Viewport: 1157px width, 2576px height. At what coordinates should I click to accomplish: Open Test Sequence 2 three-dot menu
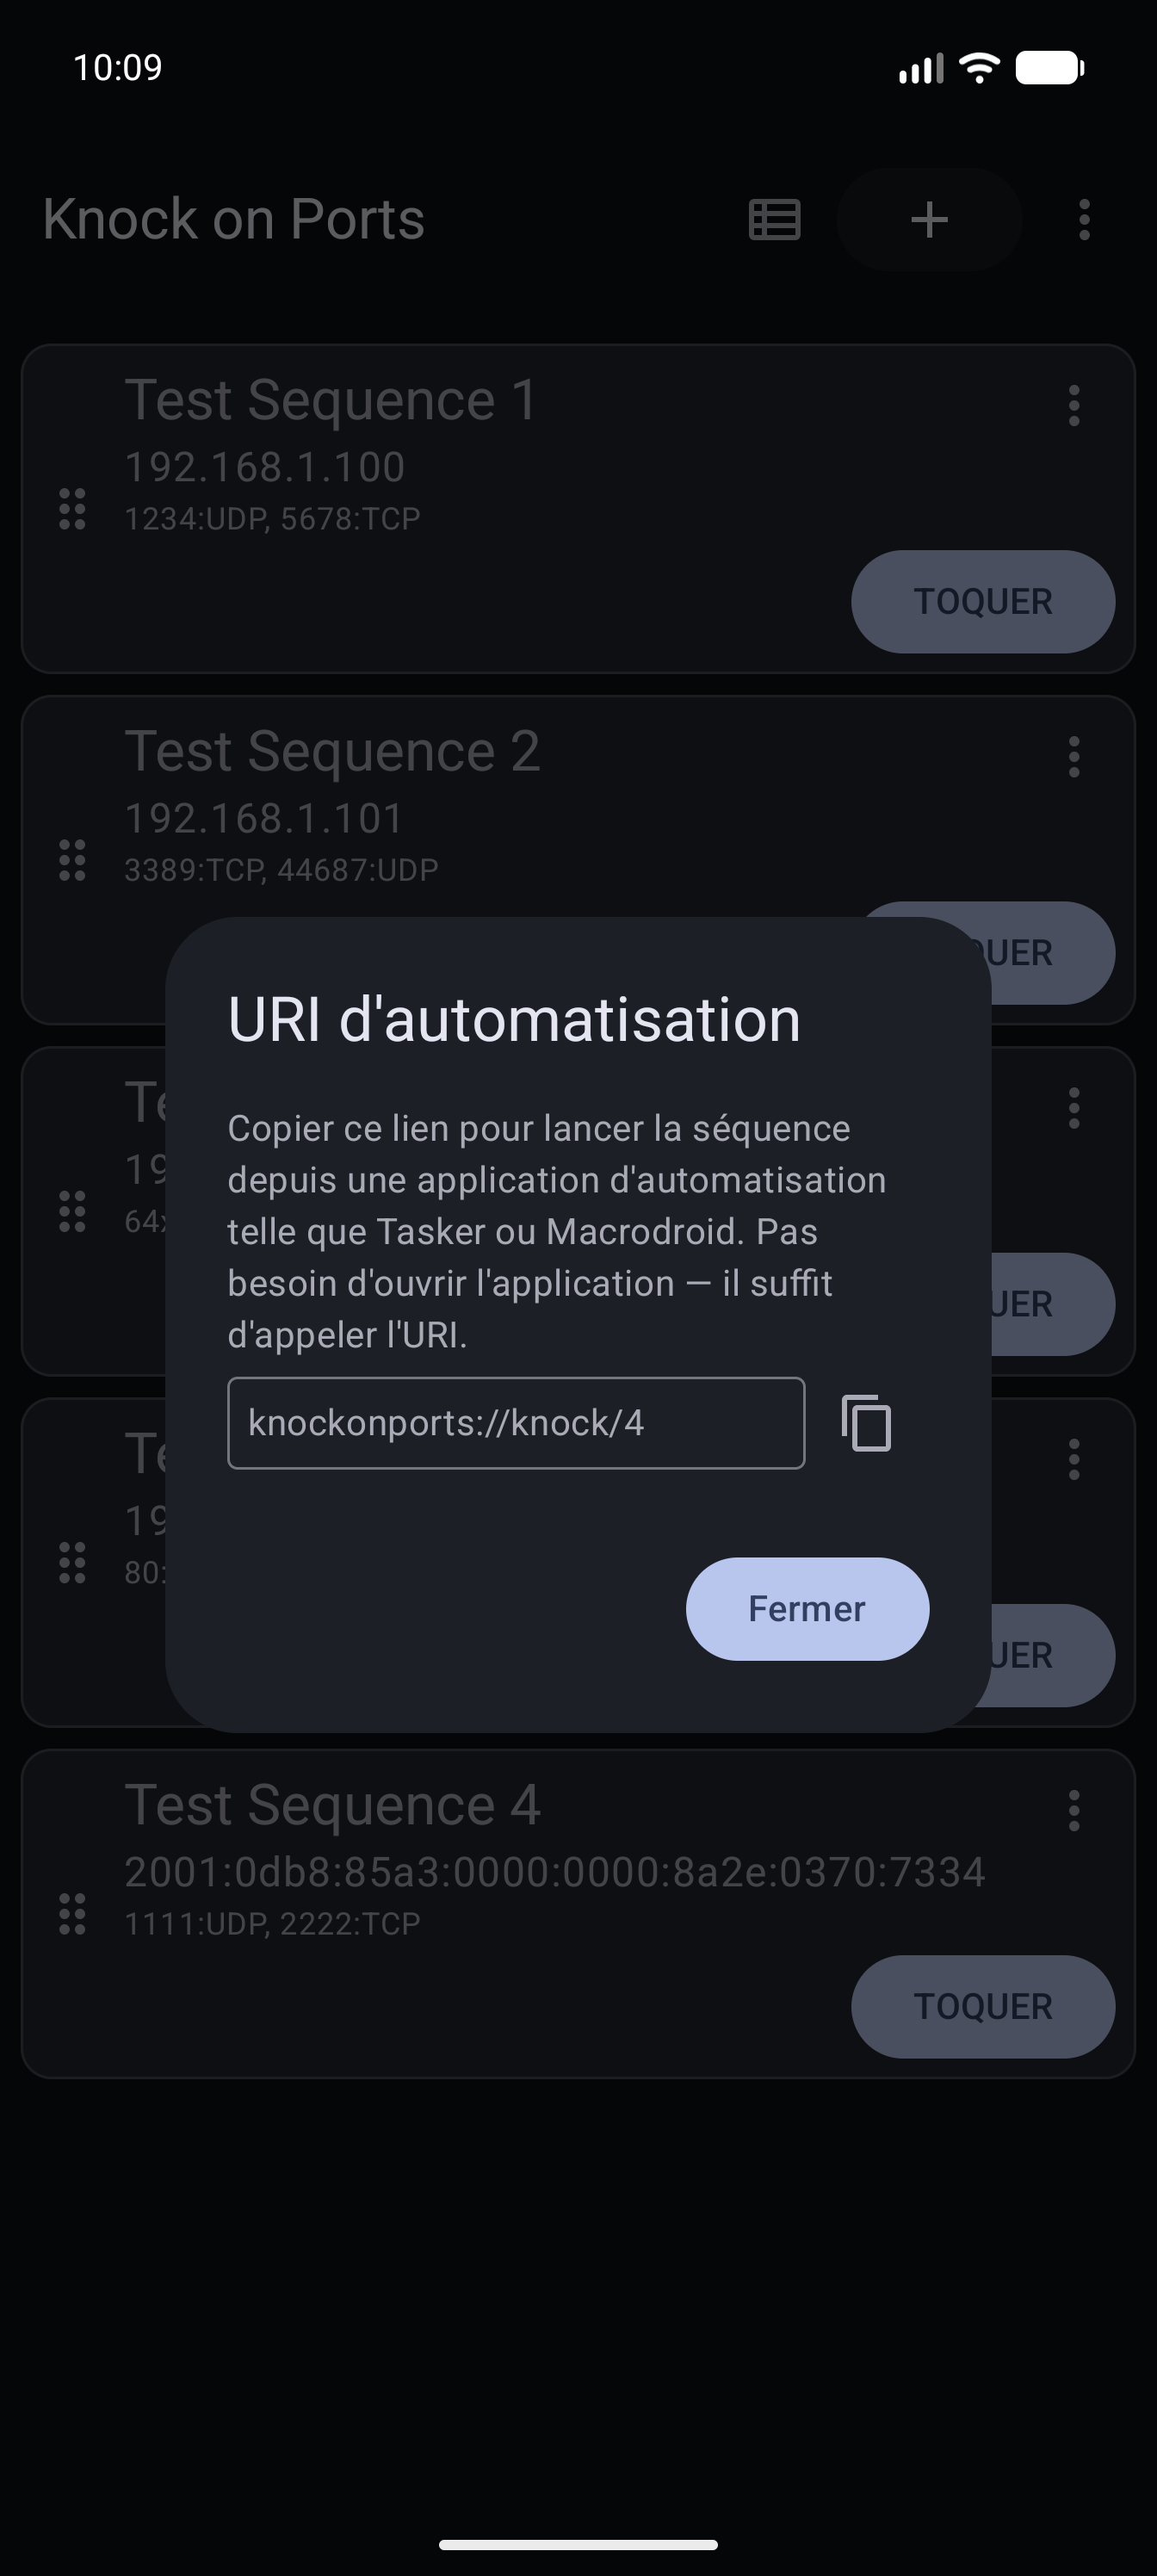click(1074, 757)
